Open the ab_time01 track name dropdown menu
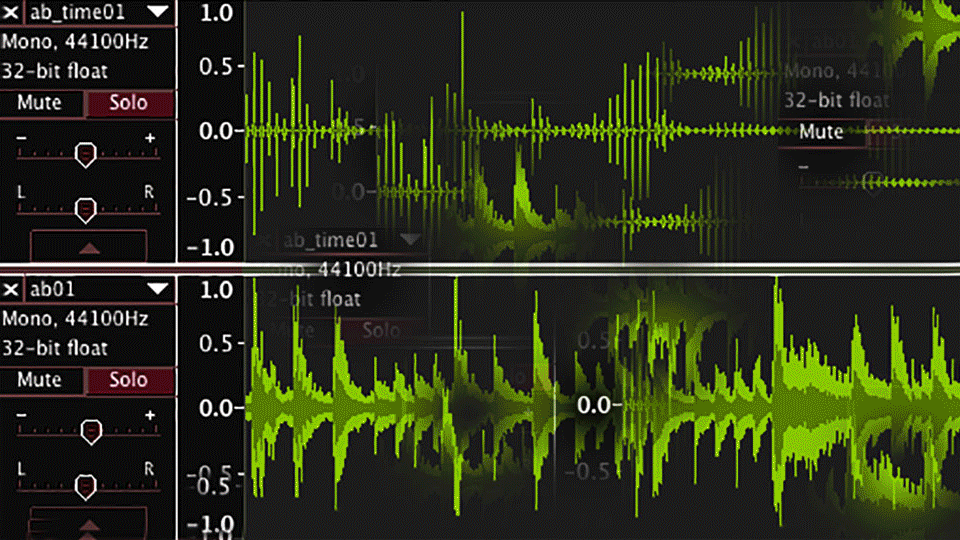The image size is (960, 540). 156,13
